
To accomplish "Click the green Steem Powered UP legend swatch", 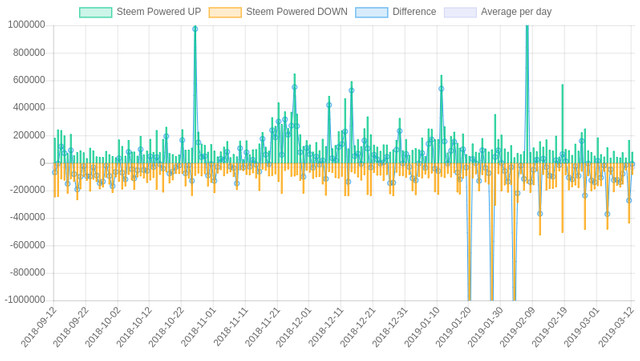I will click(96, 12).
